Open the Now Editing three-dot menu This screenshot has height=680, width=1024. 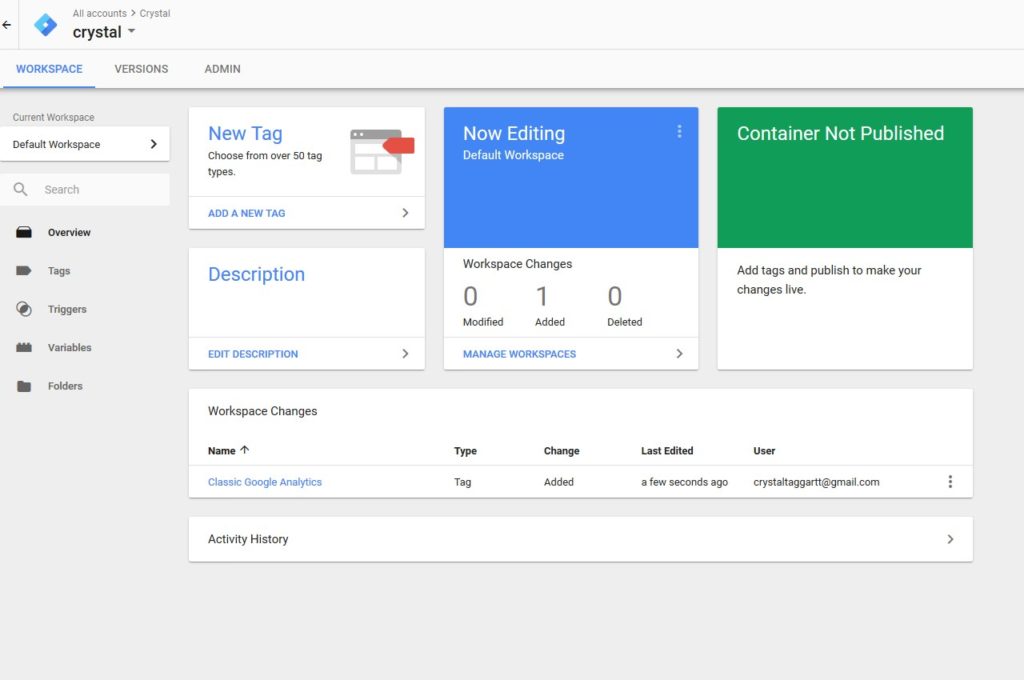point(679,131)
